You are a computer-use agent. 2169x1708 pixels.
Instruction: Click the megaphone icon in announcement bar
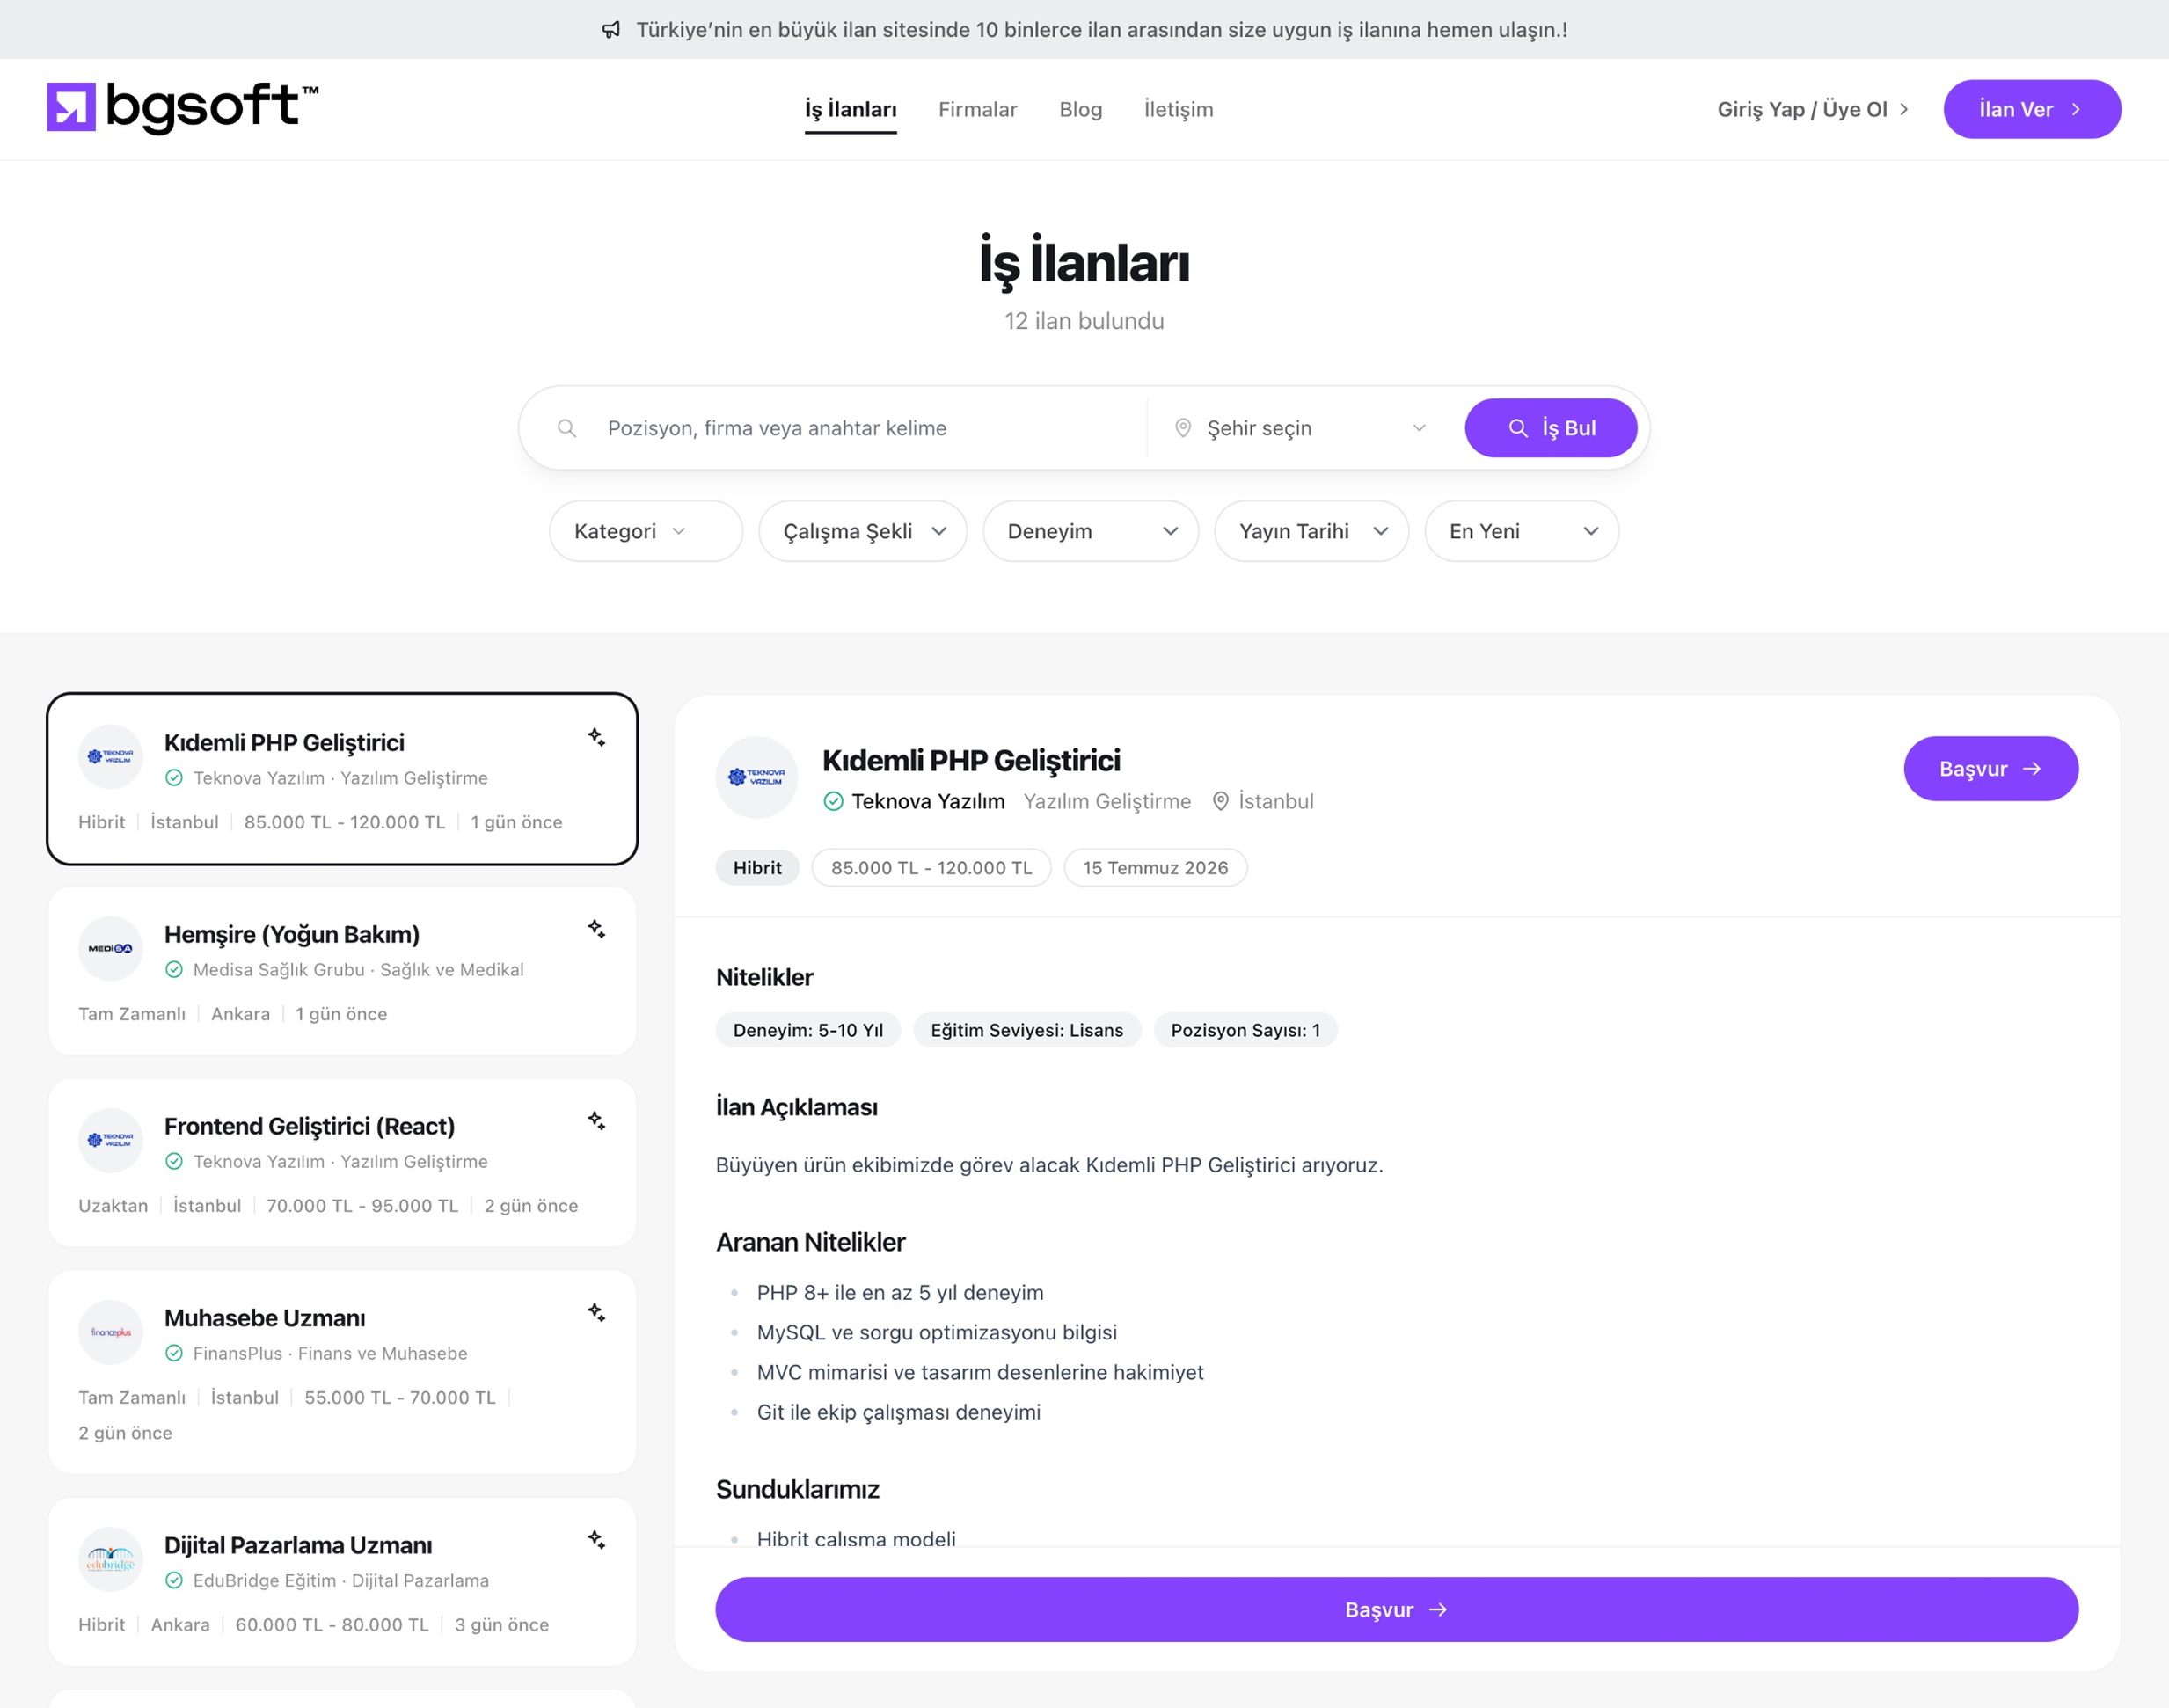(611, 30)
